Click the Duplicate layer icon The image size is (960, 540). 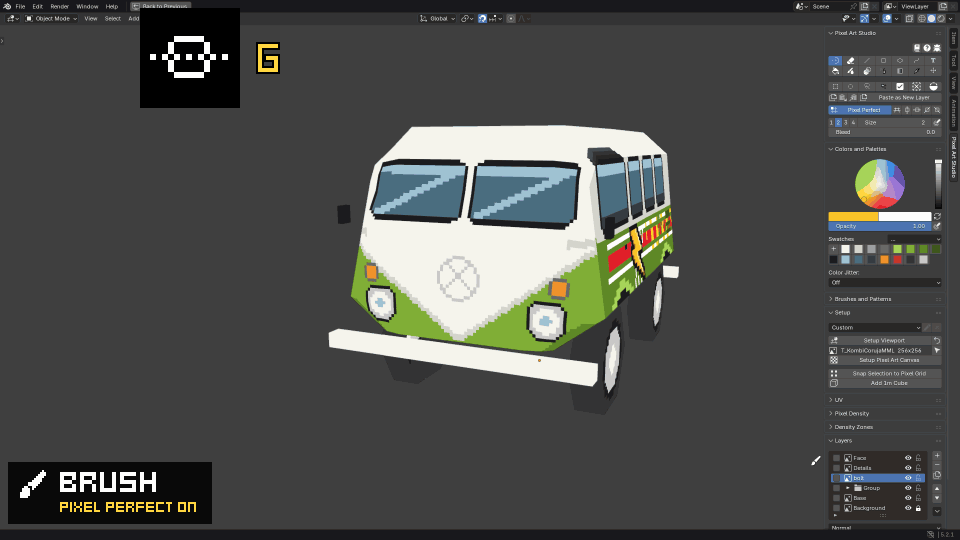coord(937,475)
